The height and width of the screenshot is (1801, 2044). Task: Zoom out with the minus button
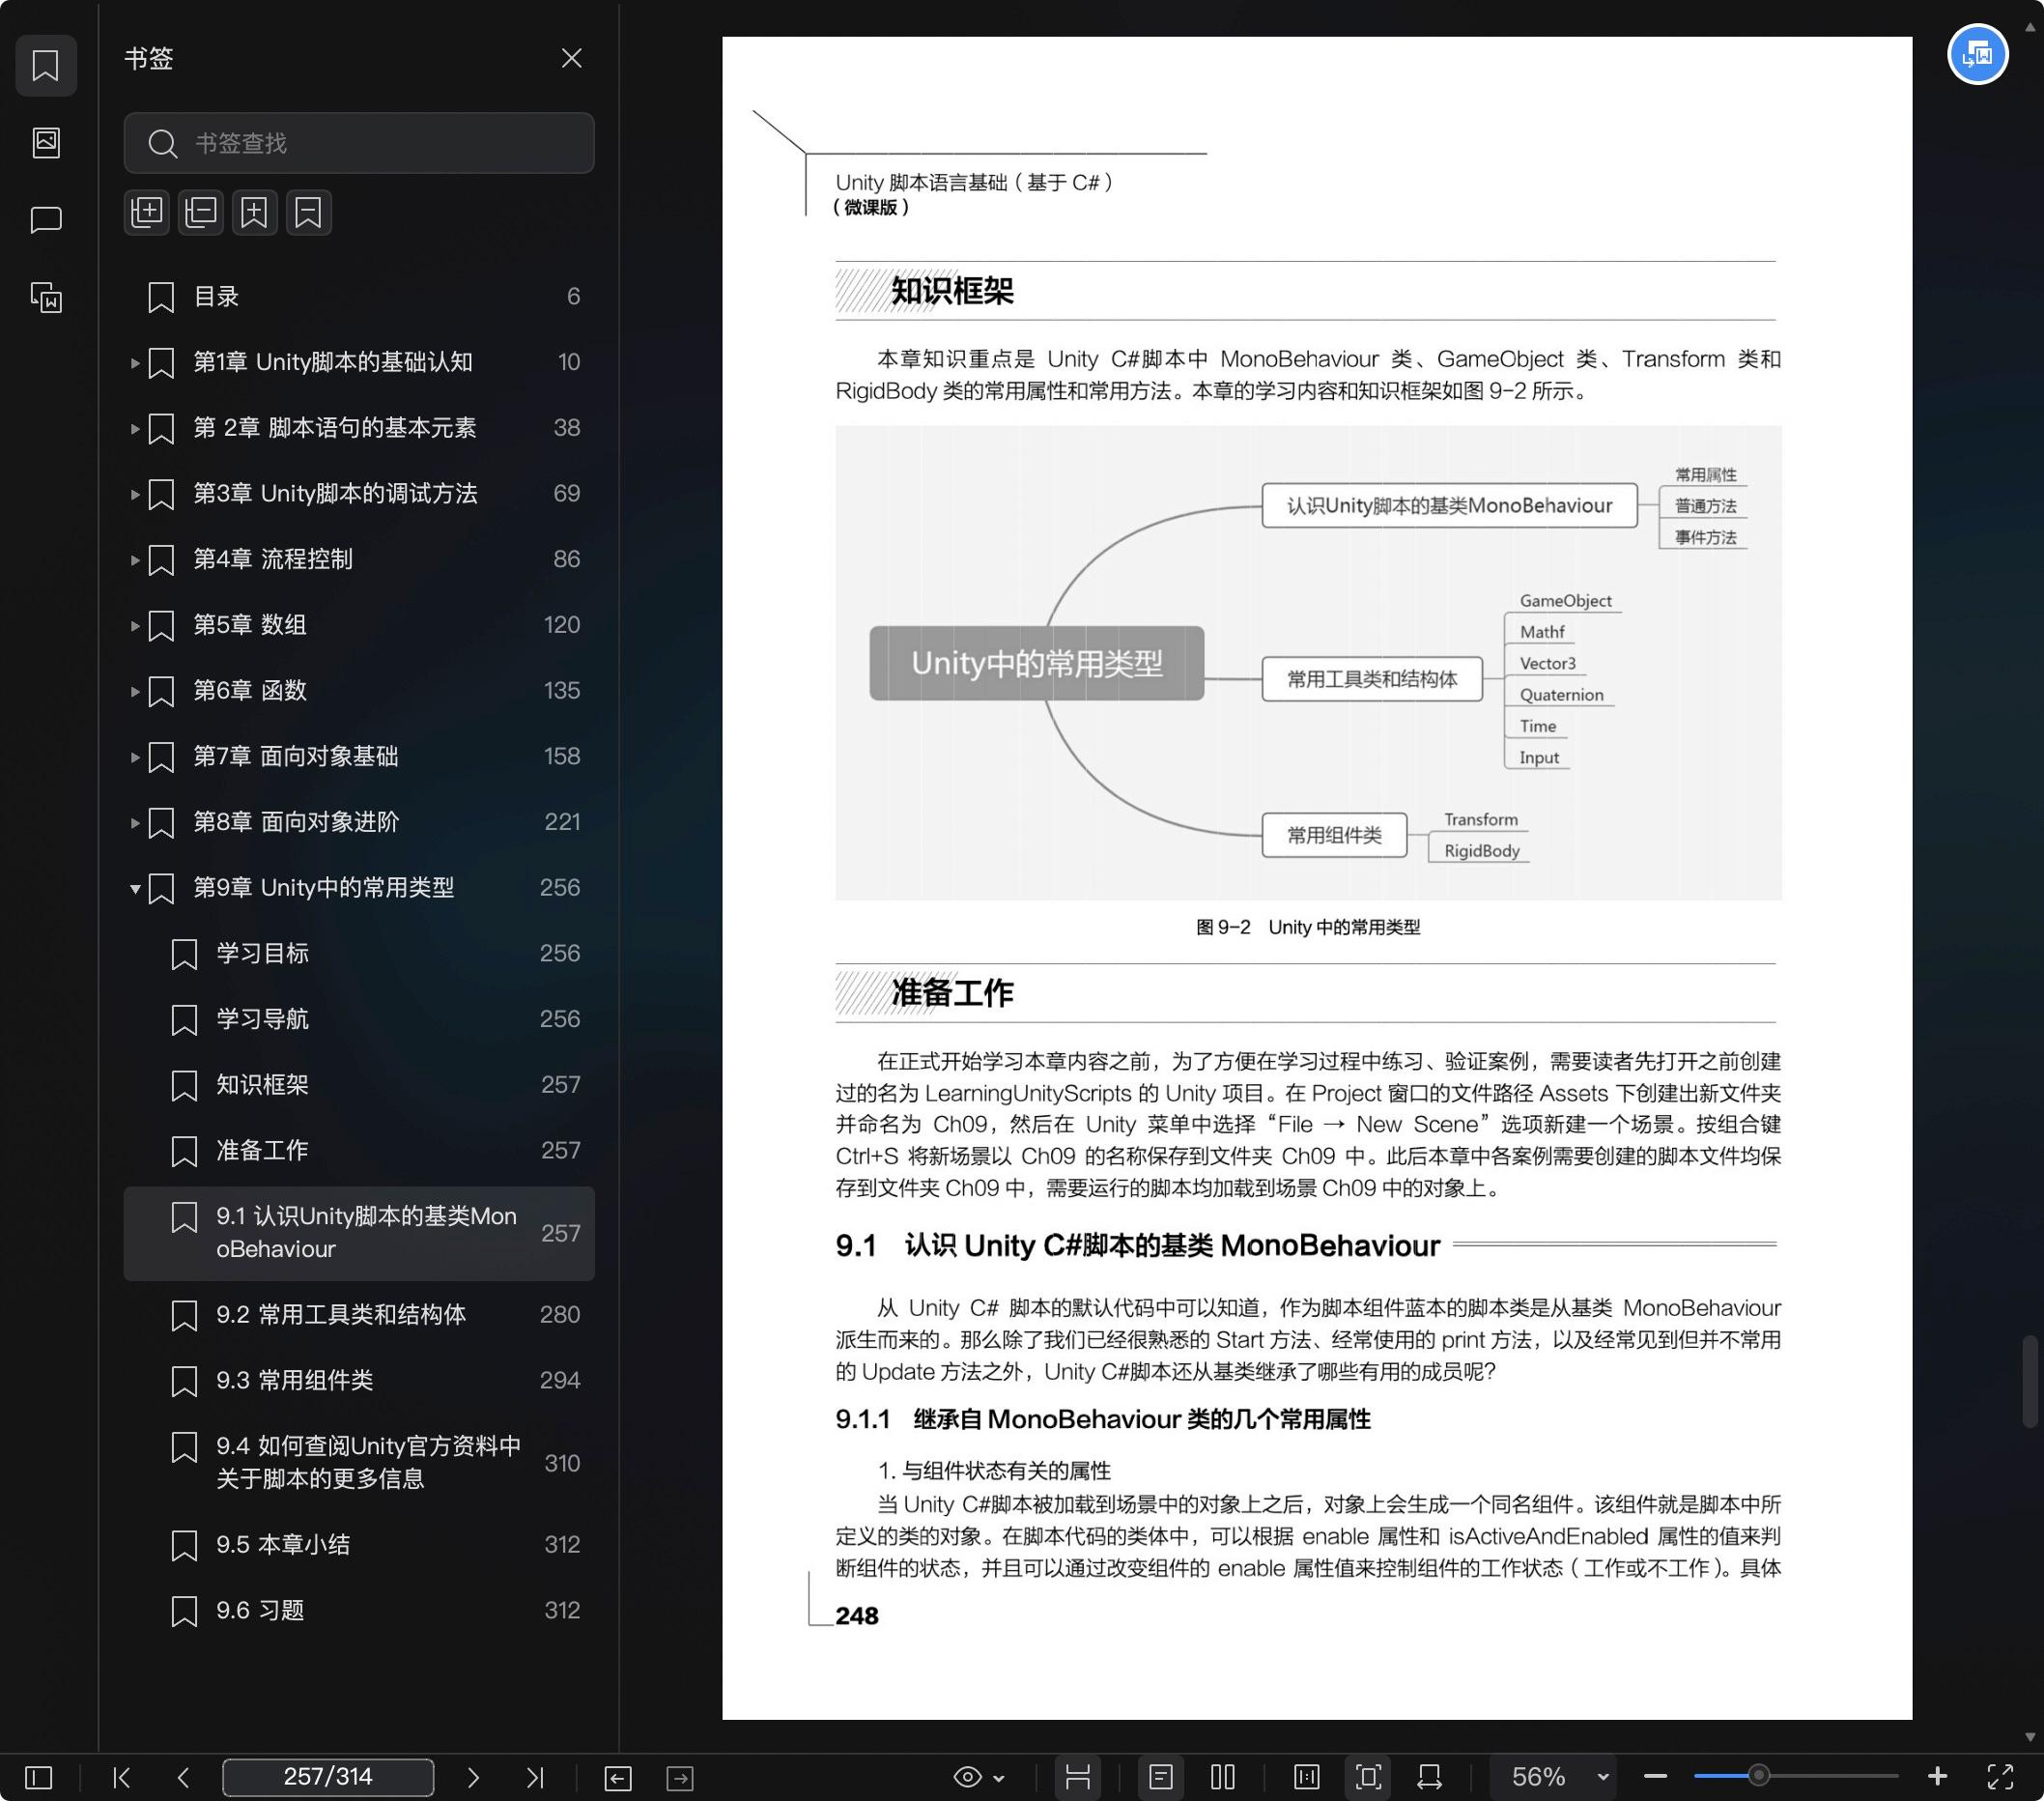pyautogui.click(x=1655, y=1777)
